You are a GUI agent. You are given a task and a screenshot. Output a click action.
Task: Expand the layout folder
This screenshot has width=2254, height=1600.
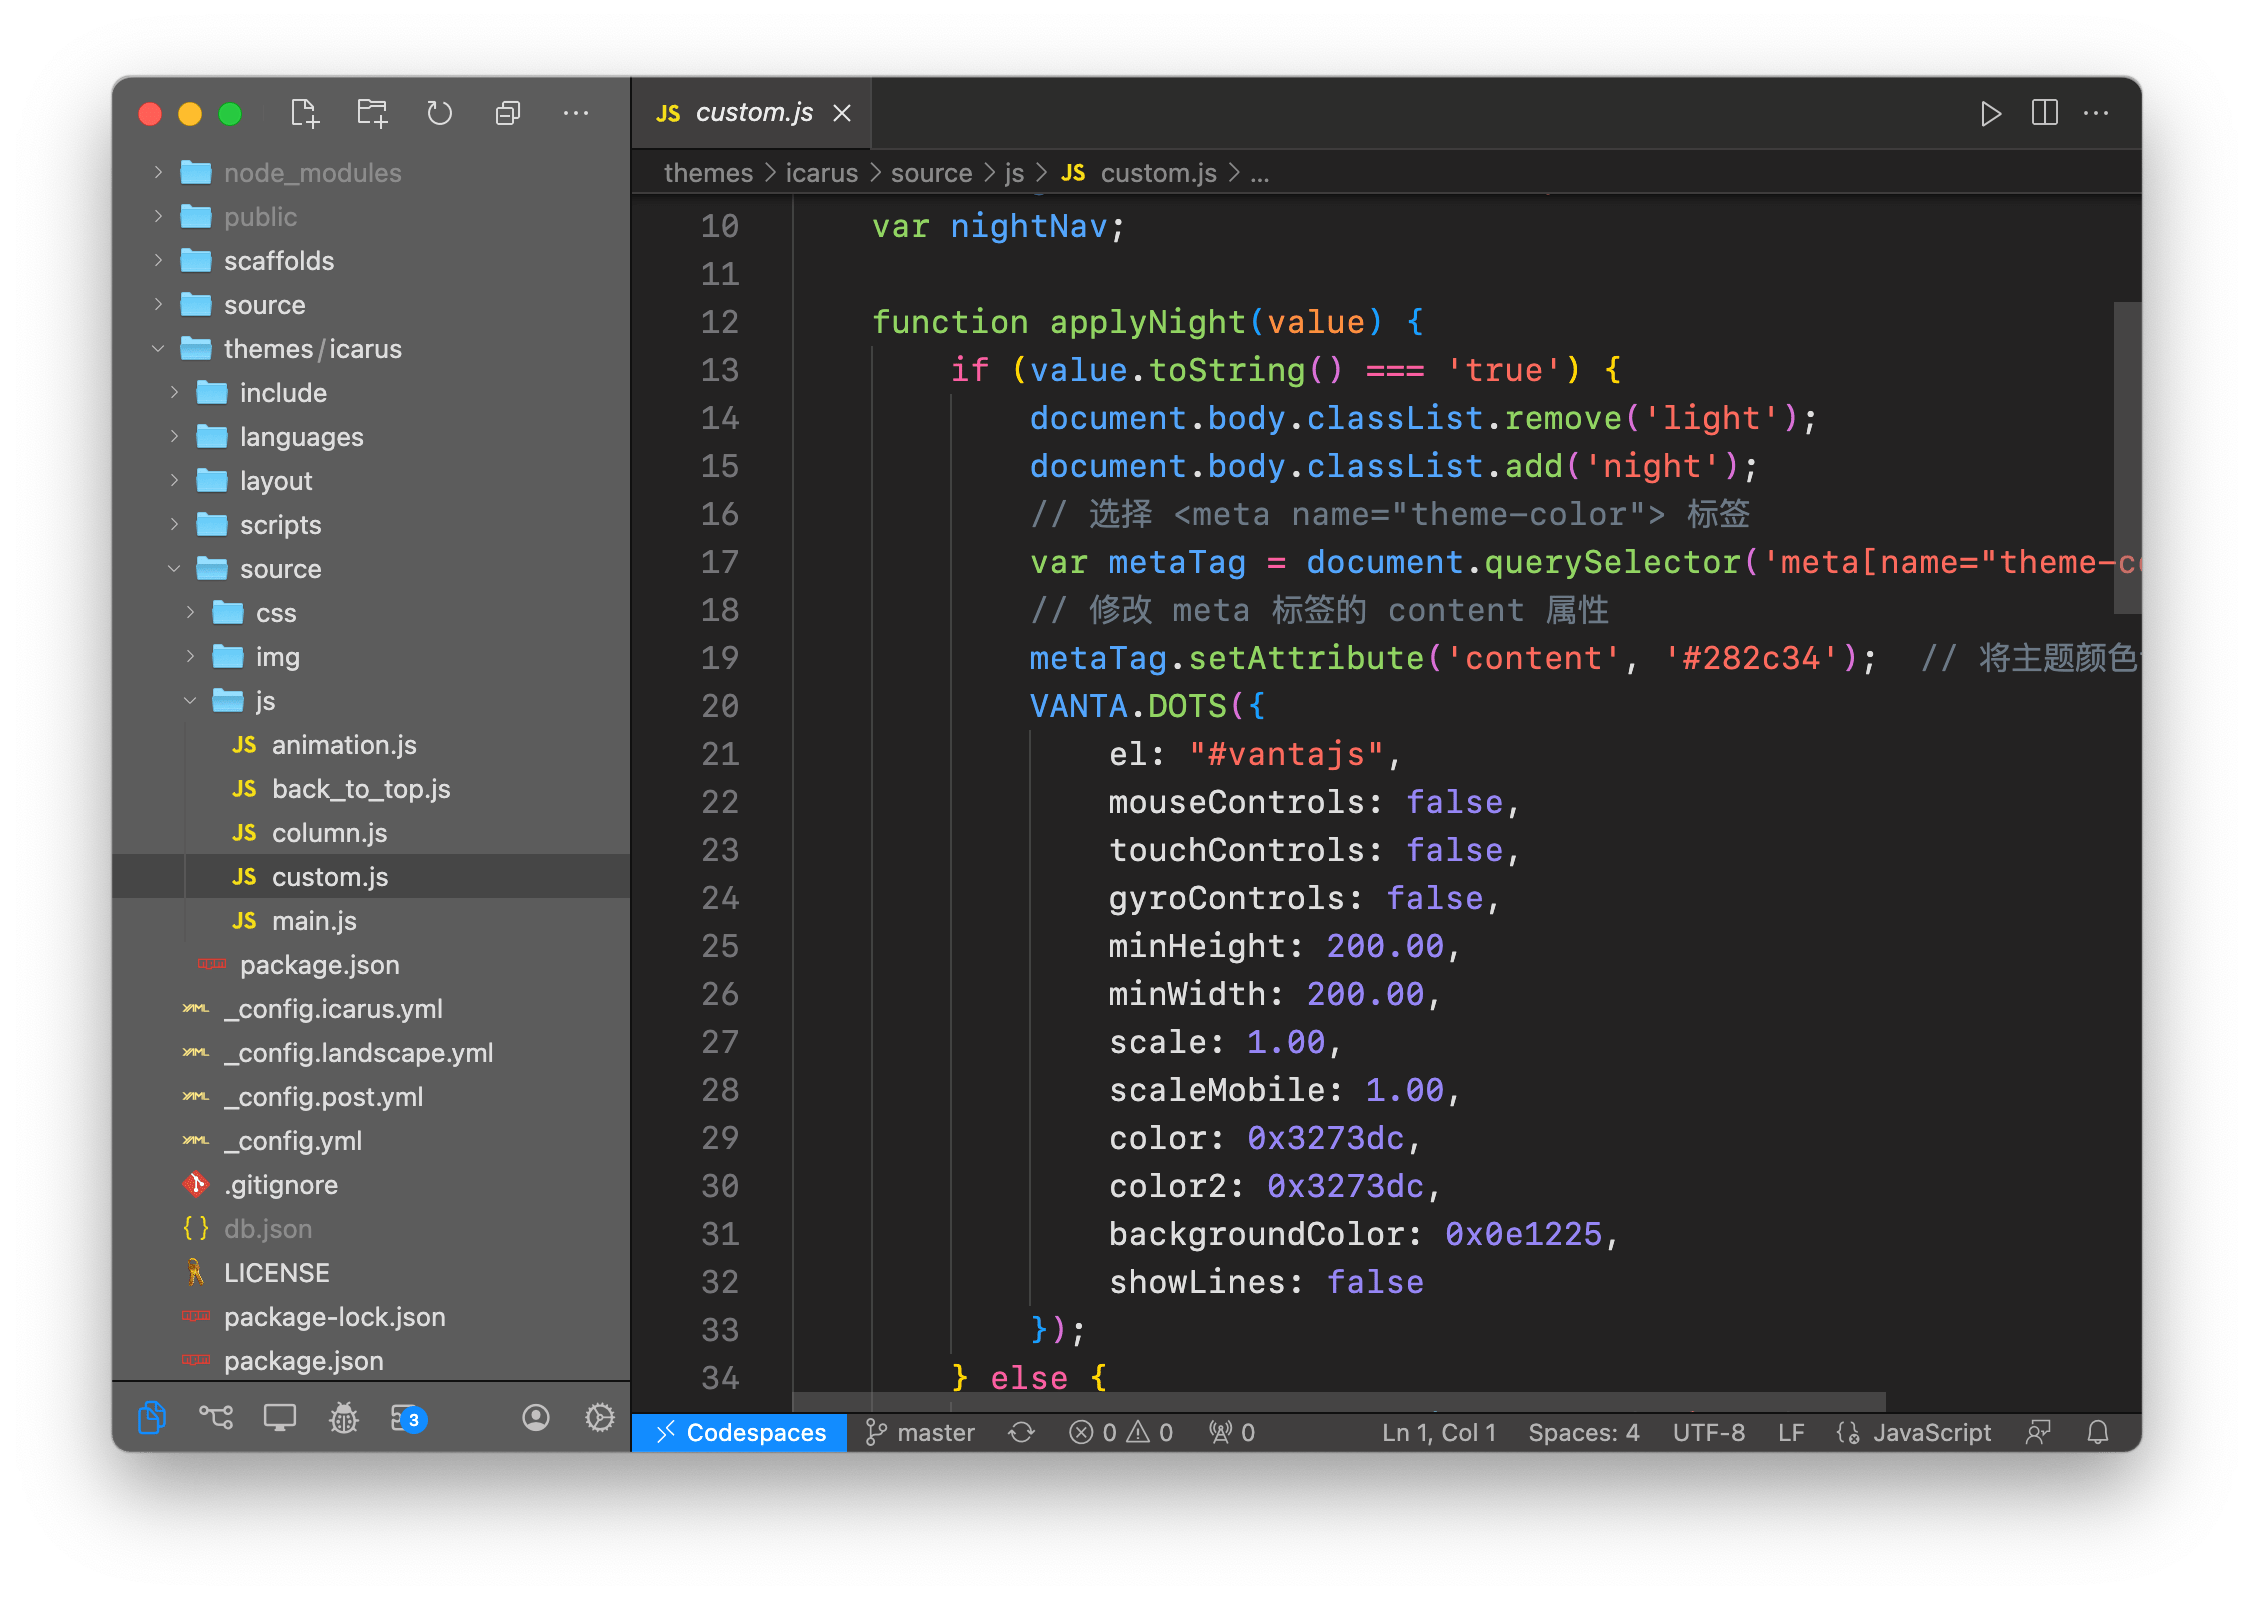coord(371,481)
